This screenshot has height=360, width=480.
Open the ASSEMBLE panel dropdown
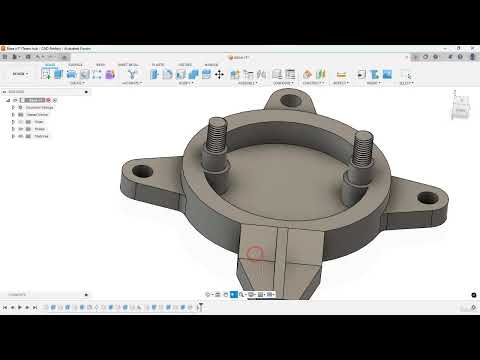pos(247,83)
